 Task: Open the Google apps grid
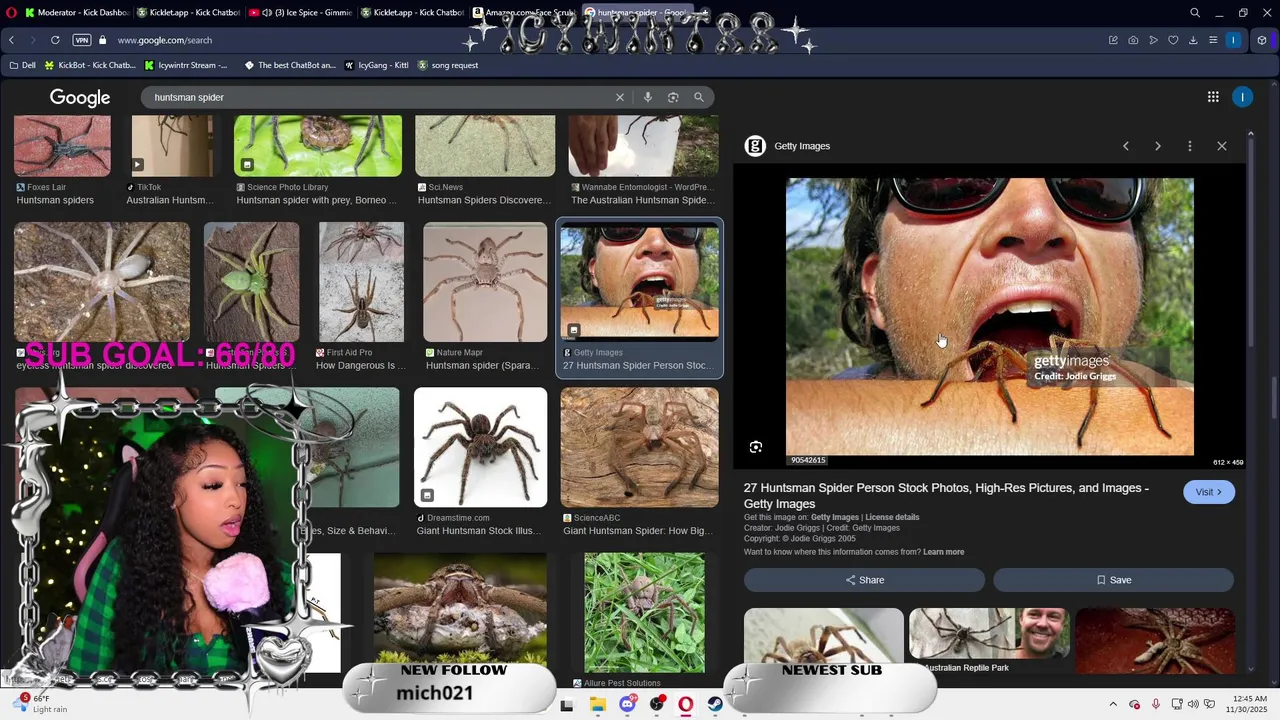tap(1213, 97)
